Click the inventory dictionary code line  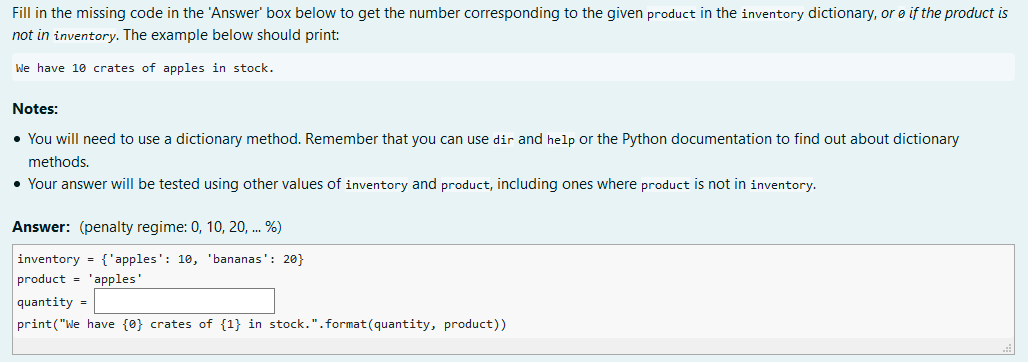click(161, 259)
